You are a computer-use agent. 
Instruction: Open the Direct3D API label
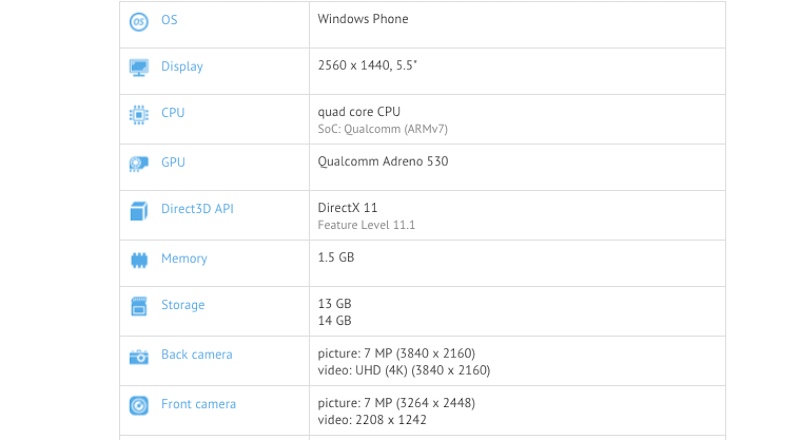click(197, 209)
